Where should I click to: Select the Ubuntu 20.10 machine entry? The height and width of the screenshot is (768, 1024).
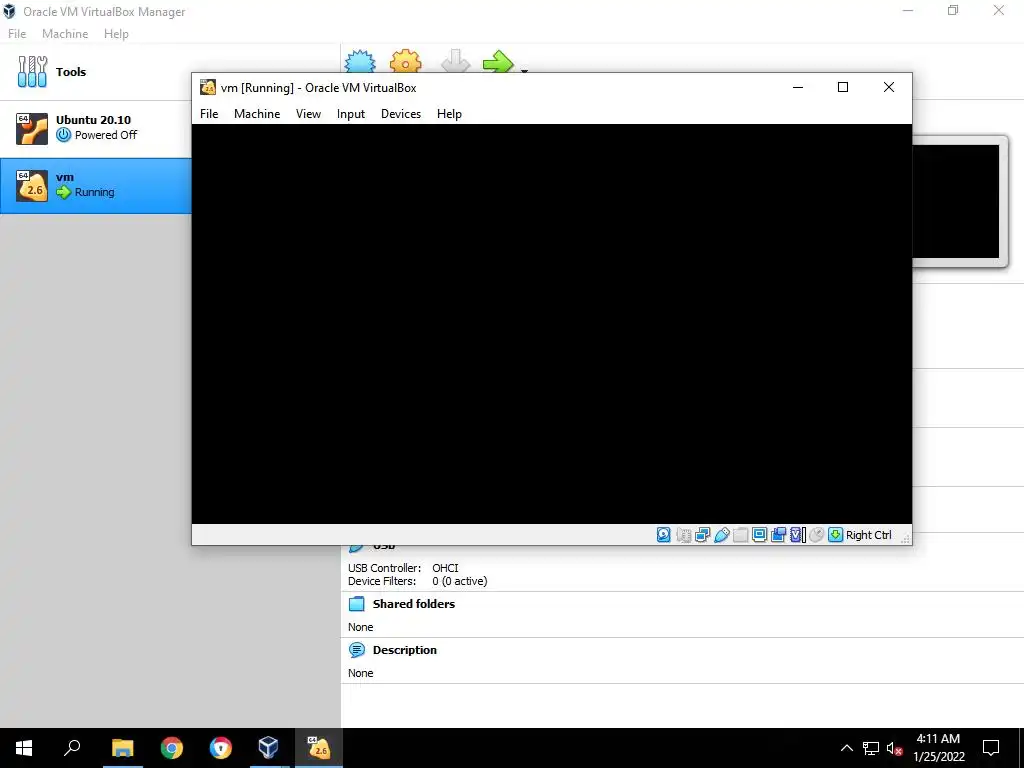tap(95, 128)
